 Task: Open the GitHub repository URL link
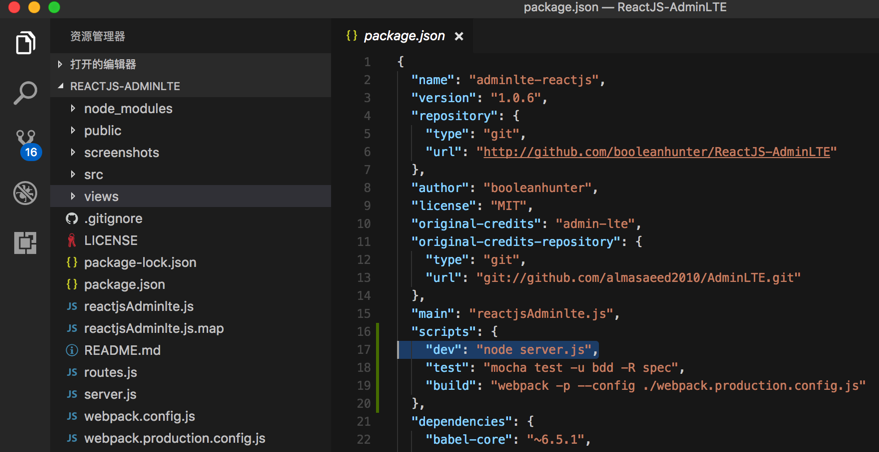click(x=657, y=152)
